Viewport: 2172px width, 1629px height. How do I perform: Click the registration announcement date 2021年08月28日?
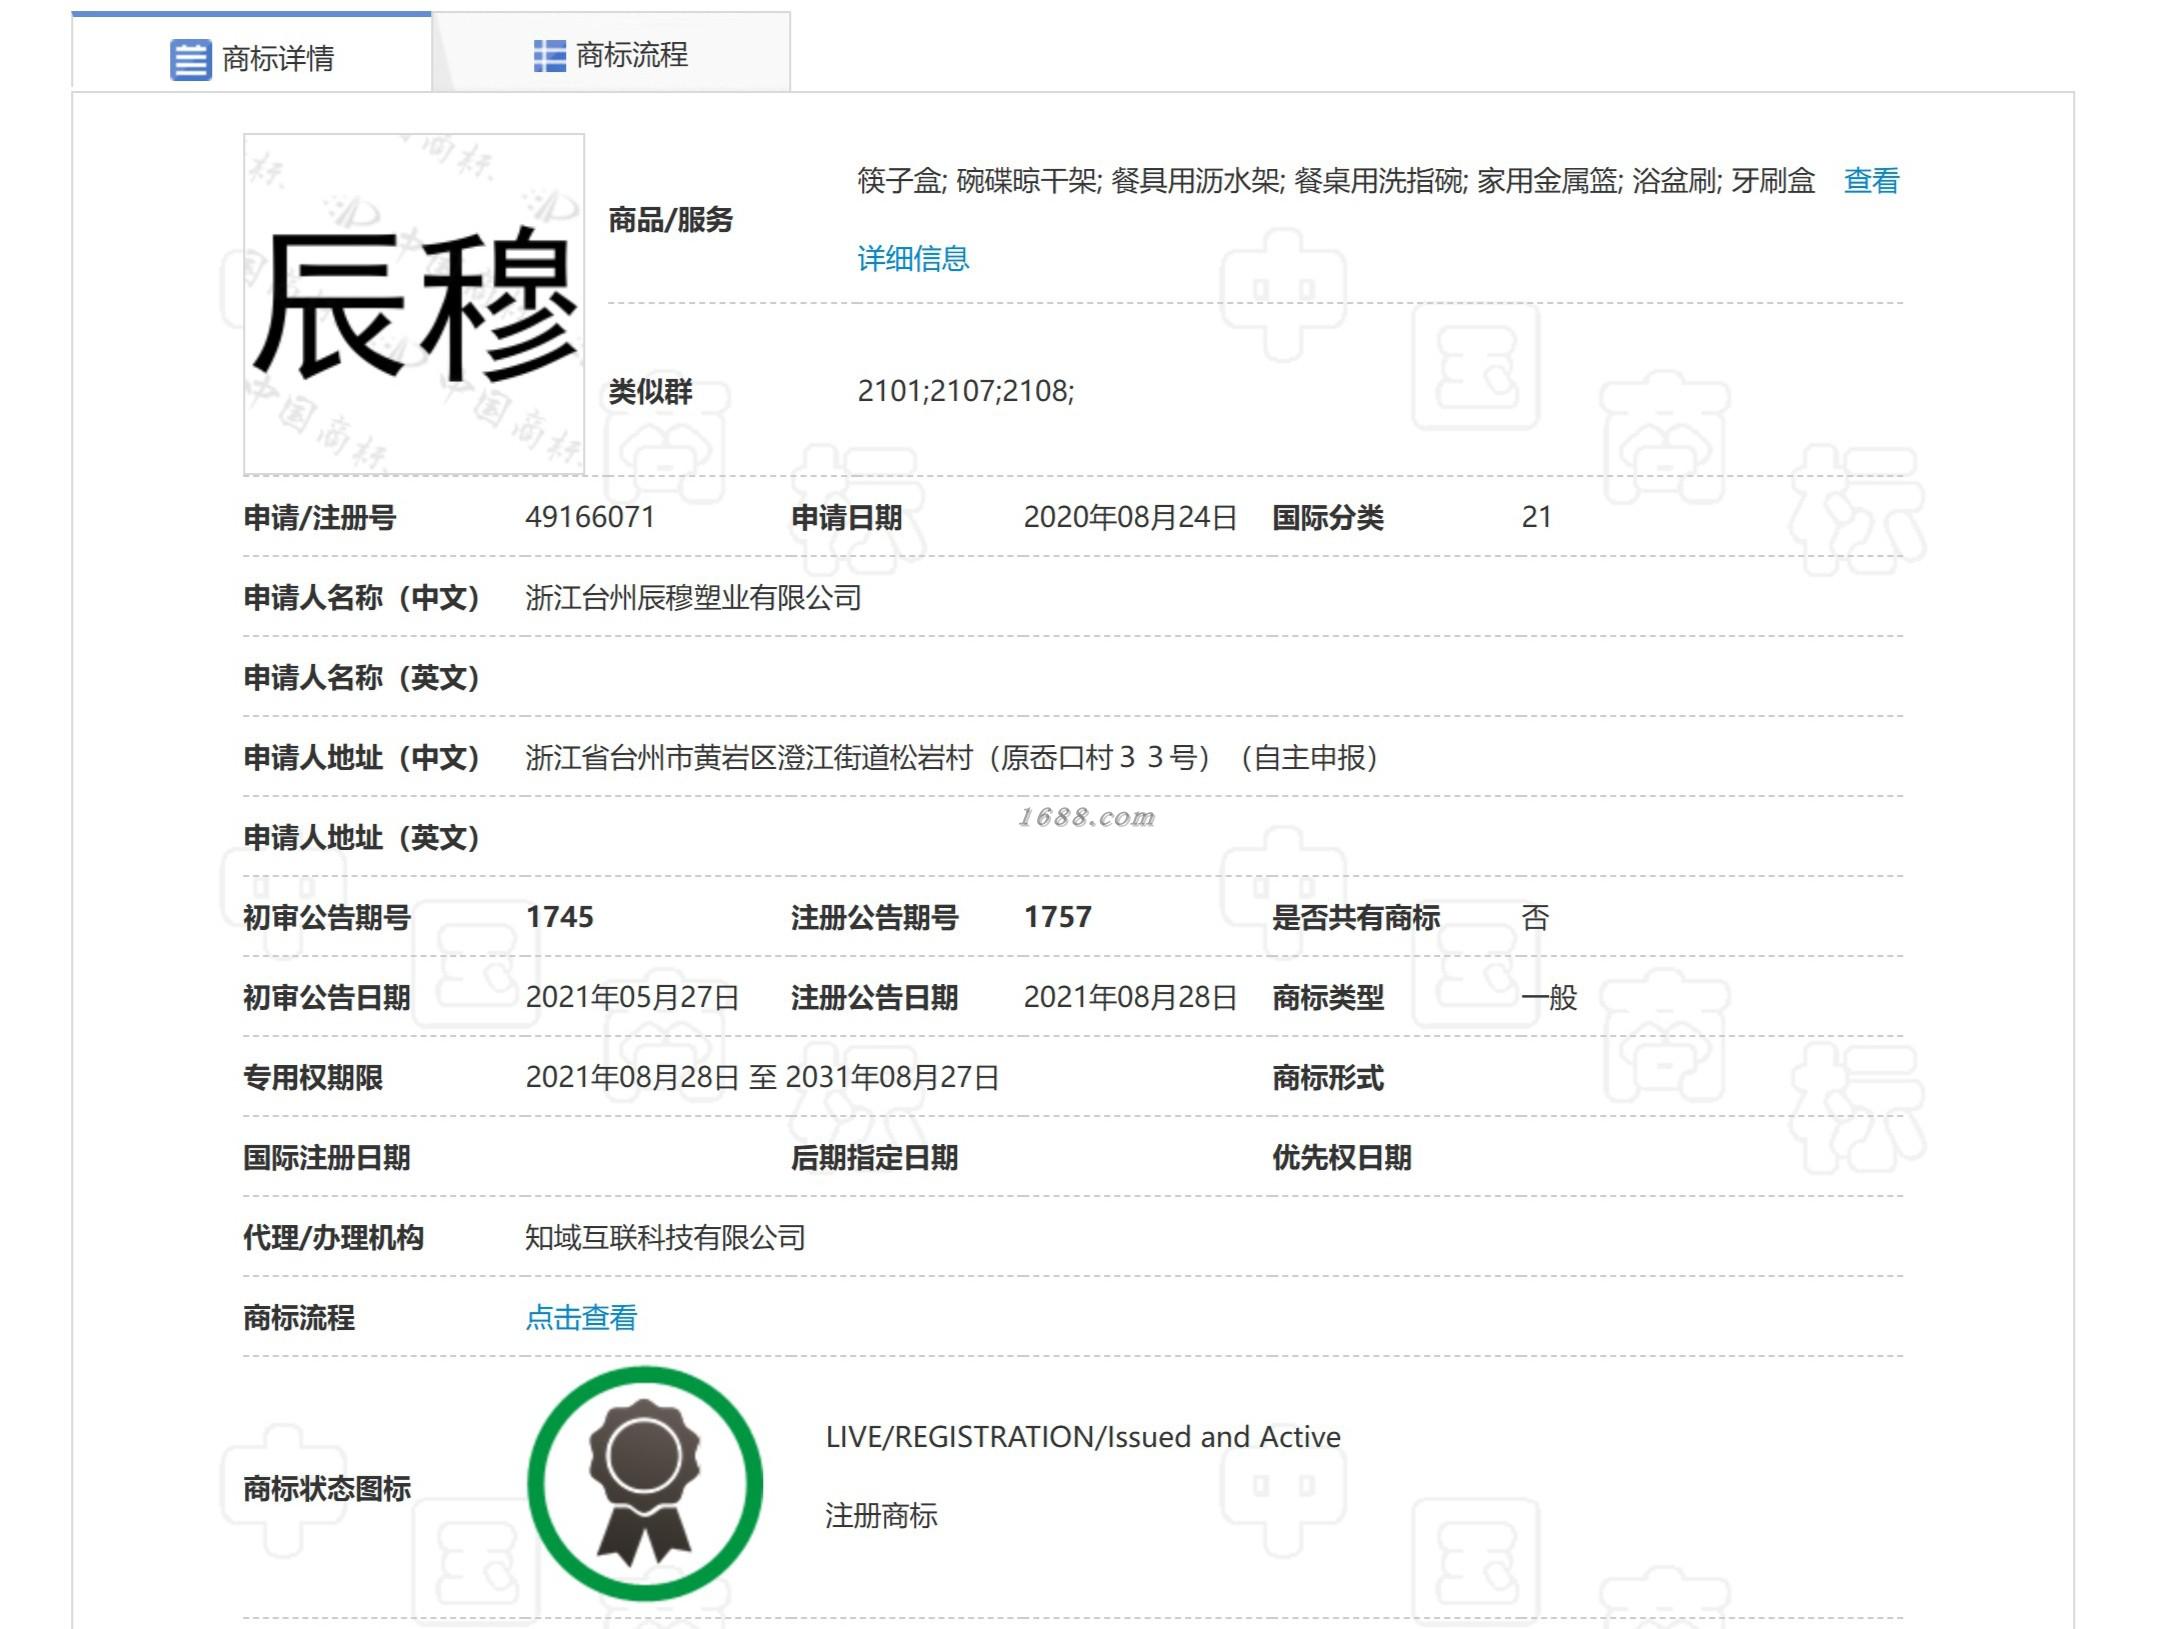[1130, 997]
